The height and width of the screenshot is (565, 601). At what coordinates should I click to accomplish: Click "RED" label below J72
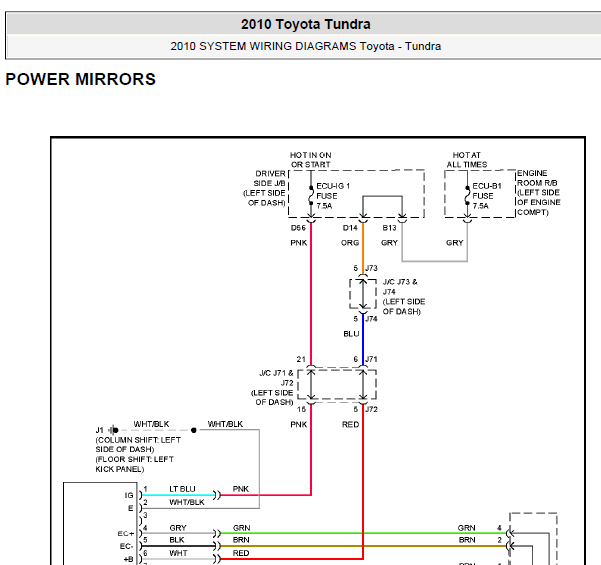pyautogui.click(x=350, y=425)
